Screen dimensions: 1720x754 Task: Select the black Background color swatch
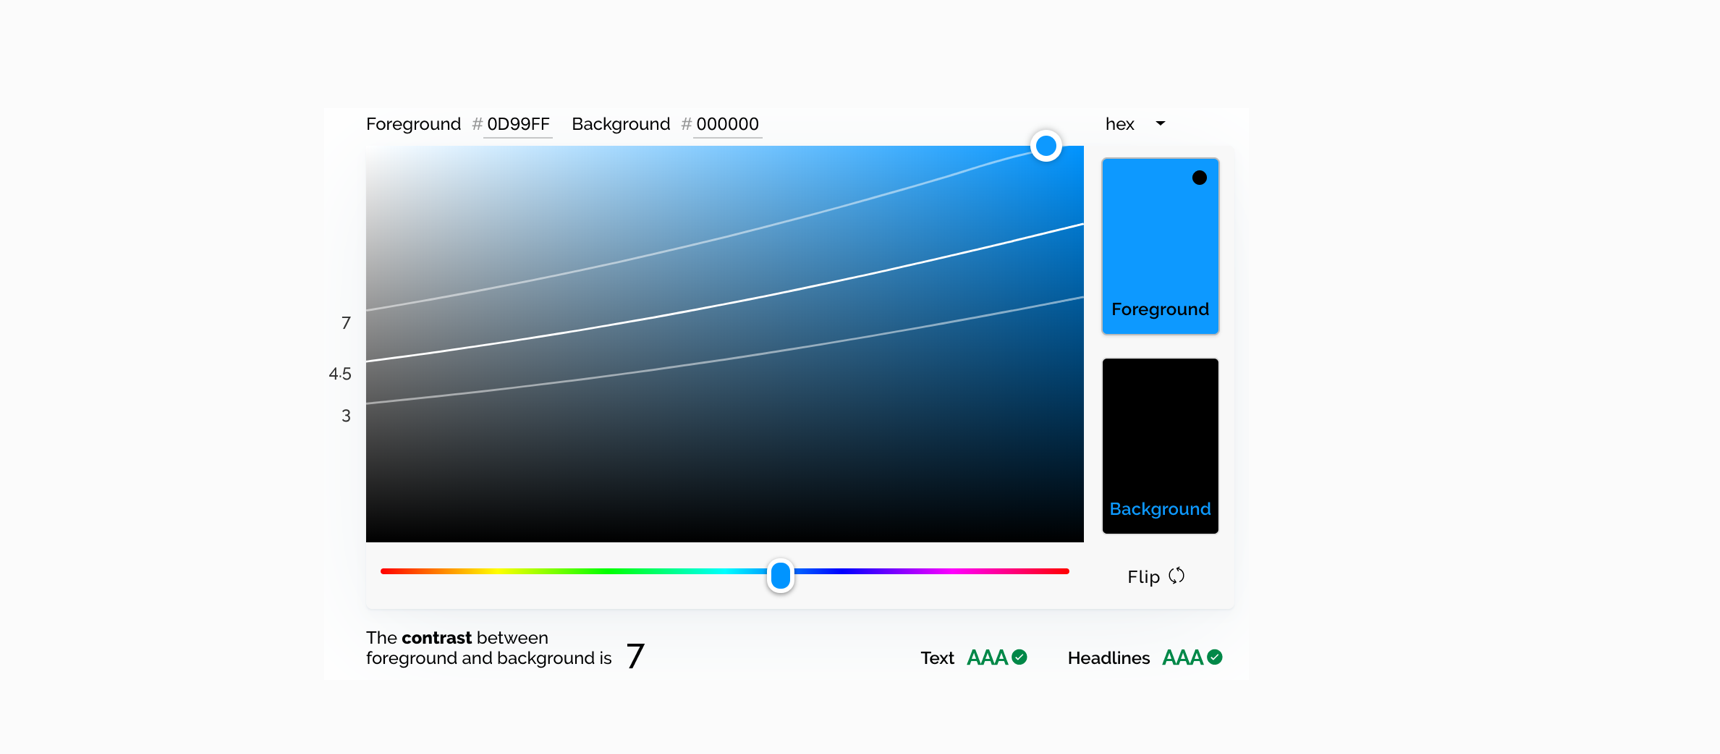(x=1160, y=446)
